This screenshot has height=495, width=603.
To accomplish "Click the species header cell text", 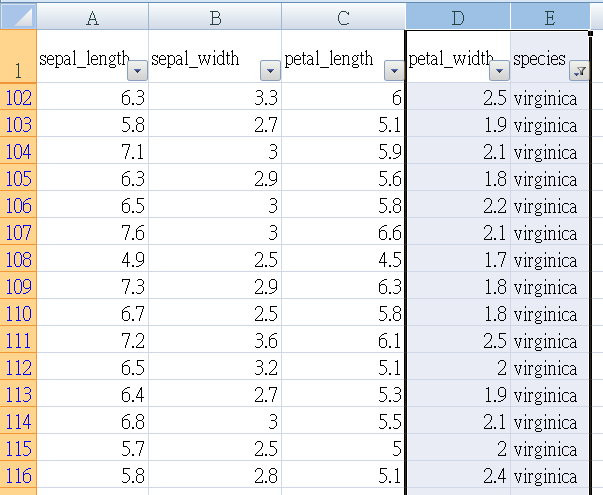I will [x=539, y=59].
